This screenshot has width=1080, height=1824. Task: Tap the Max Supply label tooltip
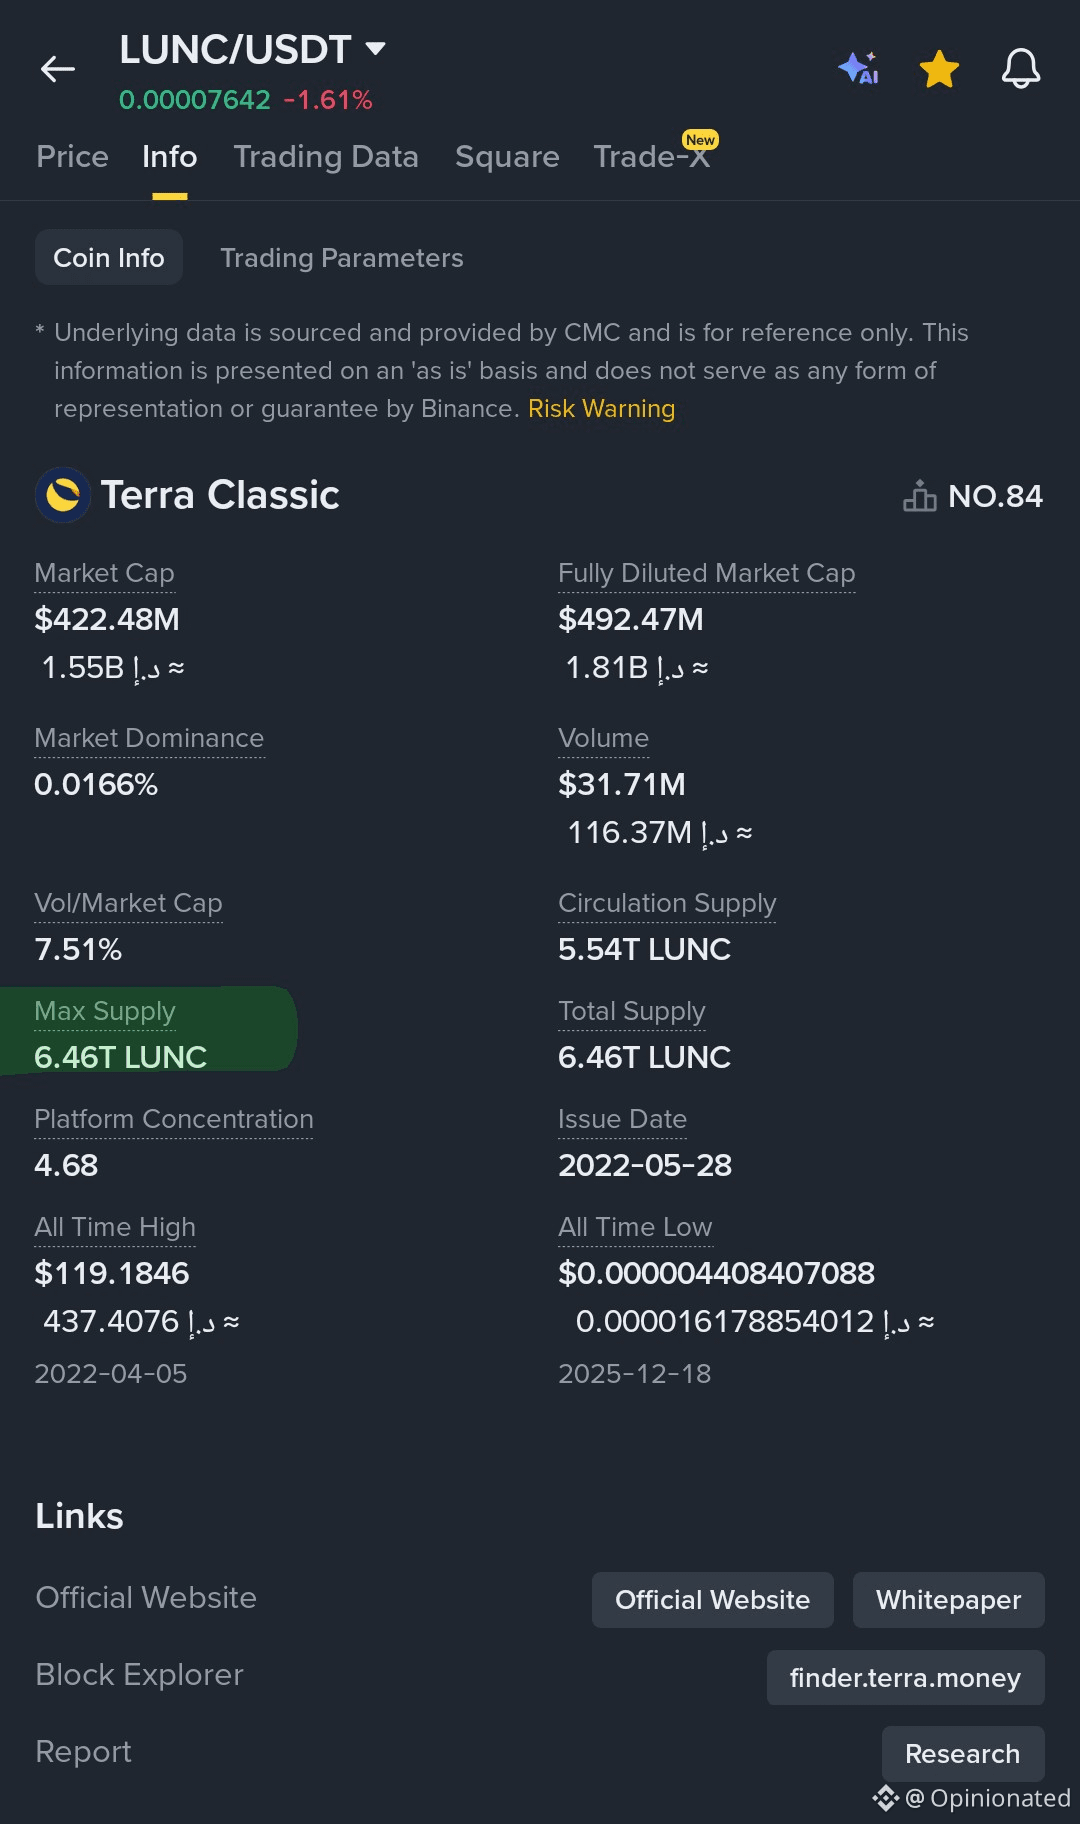105,1011
